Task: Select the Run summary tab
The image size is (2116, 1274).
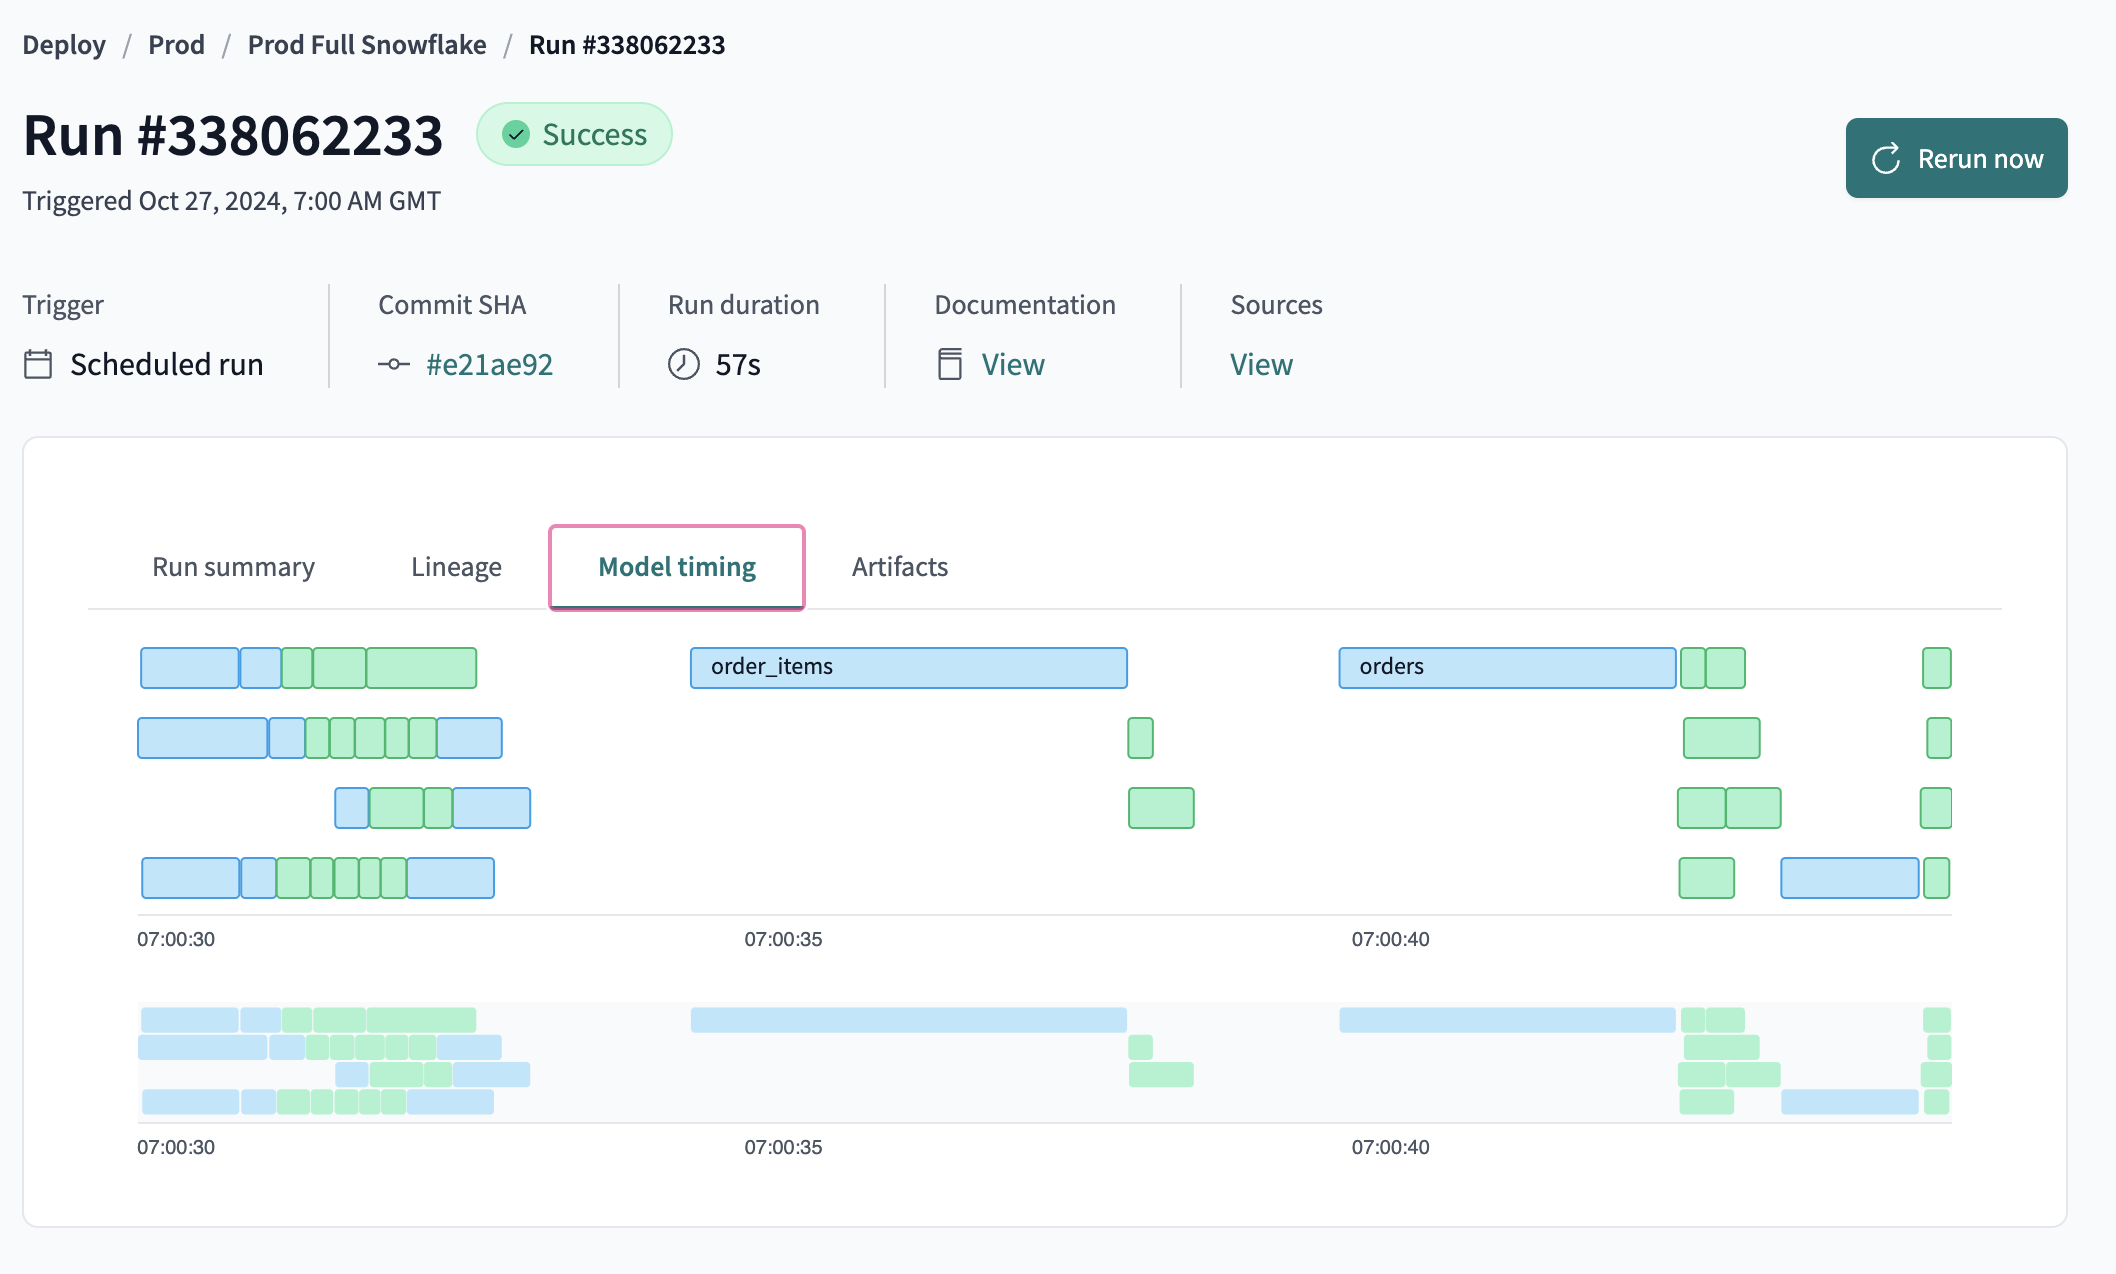Action: coord(233,565)
